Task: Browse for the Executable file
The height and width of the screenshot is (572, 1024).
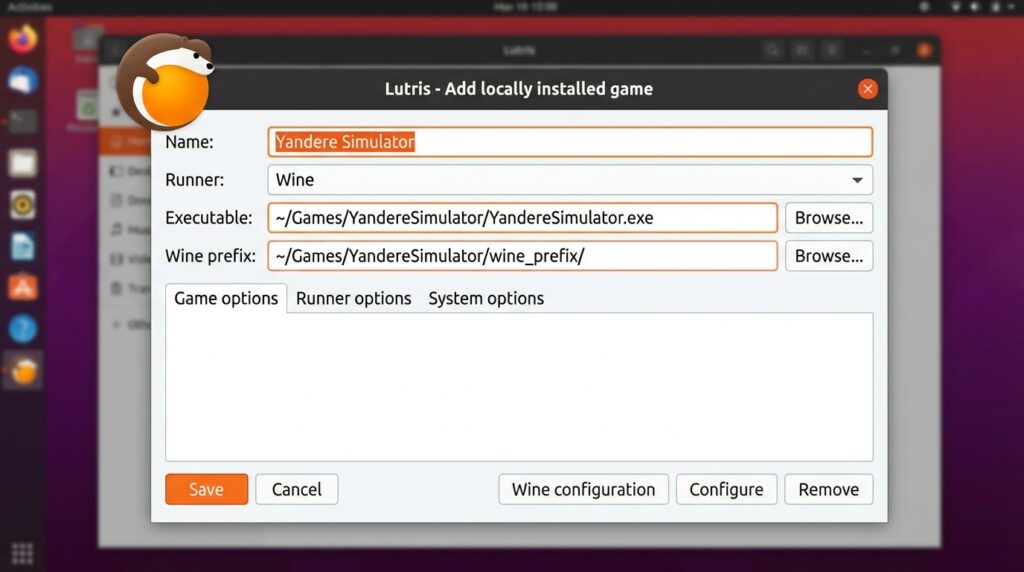Action: coord(828,218)
